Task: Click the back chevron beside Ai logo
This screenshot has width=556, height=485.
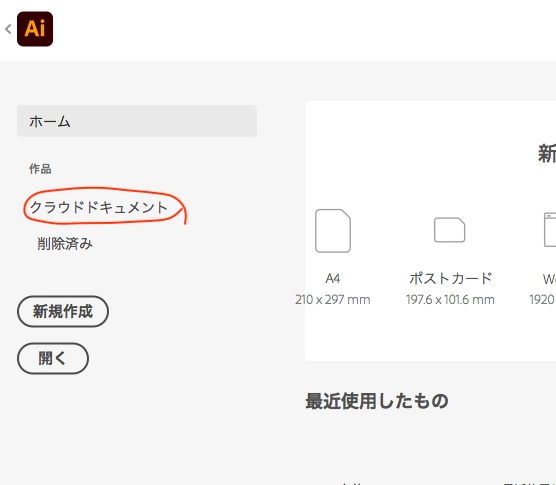Action: [8, 29]
